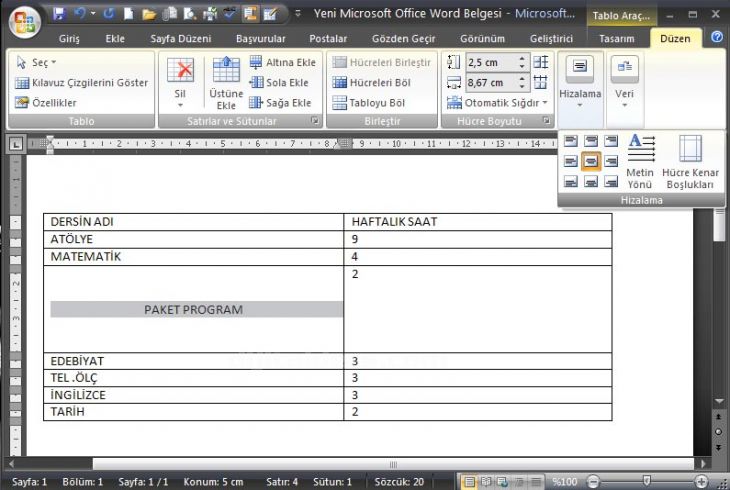This screenshot has height=490, width=730.
Task: Edit the row height 2,5 cm field
Action: pyautogui.click(x=491, y=62)
